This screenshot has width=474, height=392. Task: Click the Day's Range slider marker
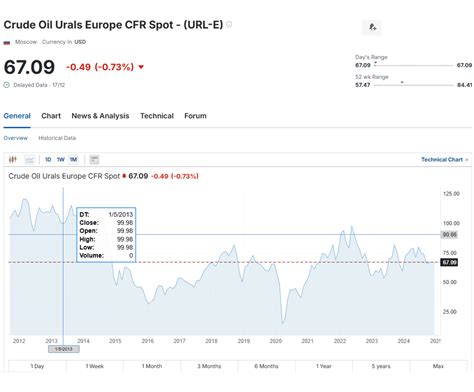[375, 63]
